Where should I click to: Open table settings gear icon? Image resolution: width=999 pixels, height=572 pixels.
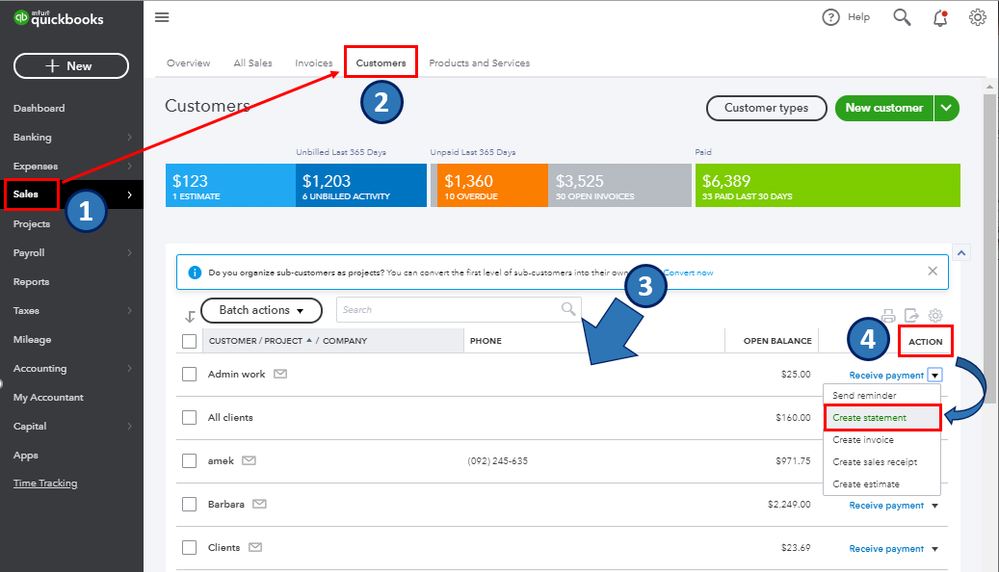(935, 315)
